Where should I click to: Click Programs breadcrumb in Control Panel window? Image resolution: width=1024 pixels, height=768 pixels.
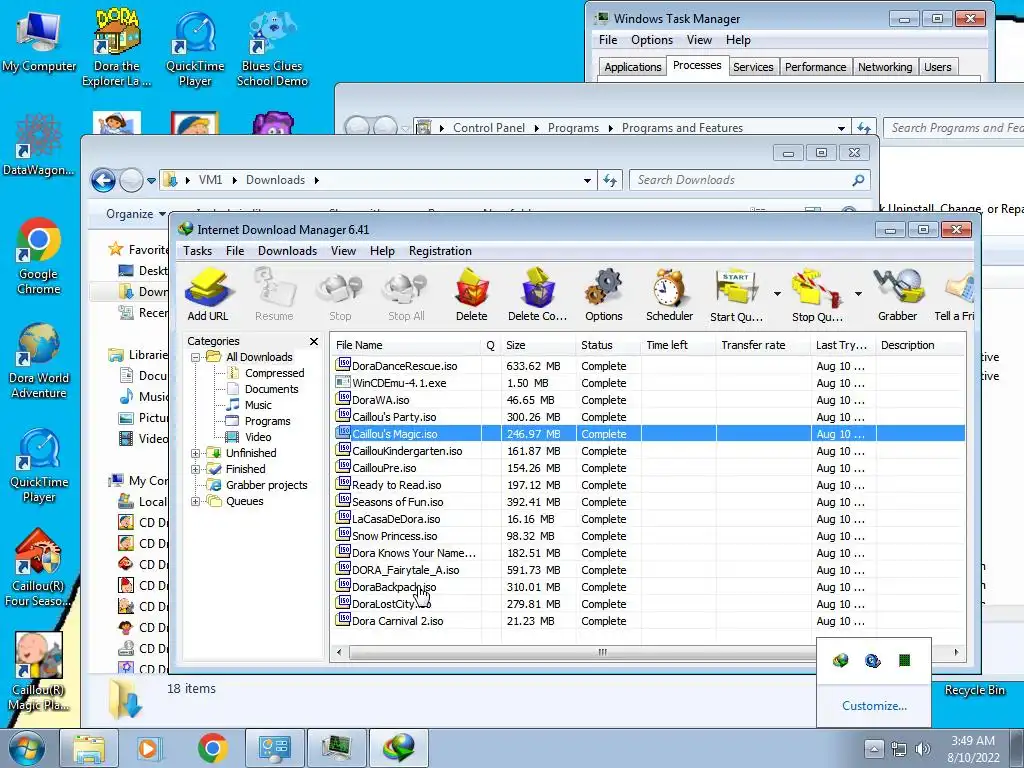tap(573, 128)
